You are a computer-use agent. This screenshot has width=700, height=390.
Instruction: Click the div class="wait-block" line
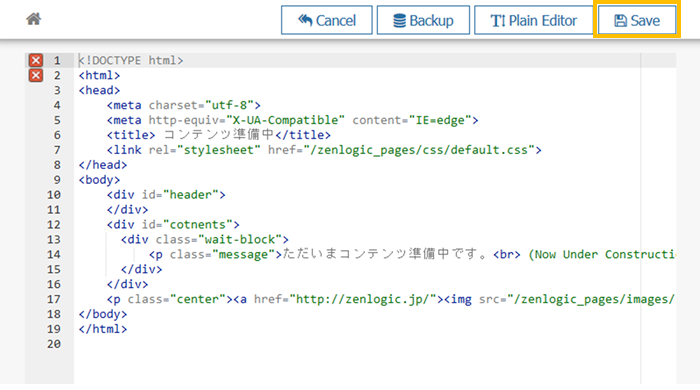205,240
